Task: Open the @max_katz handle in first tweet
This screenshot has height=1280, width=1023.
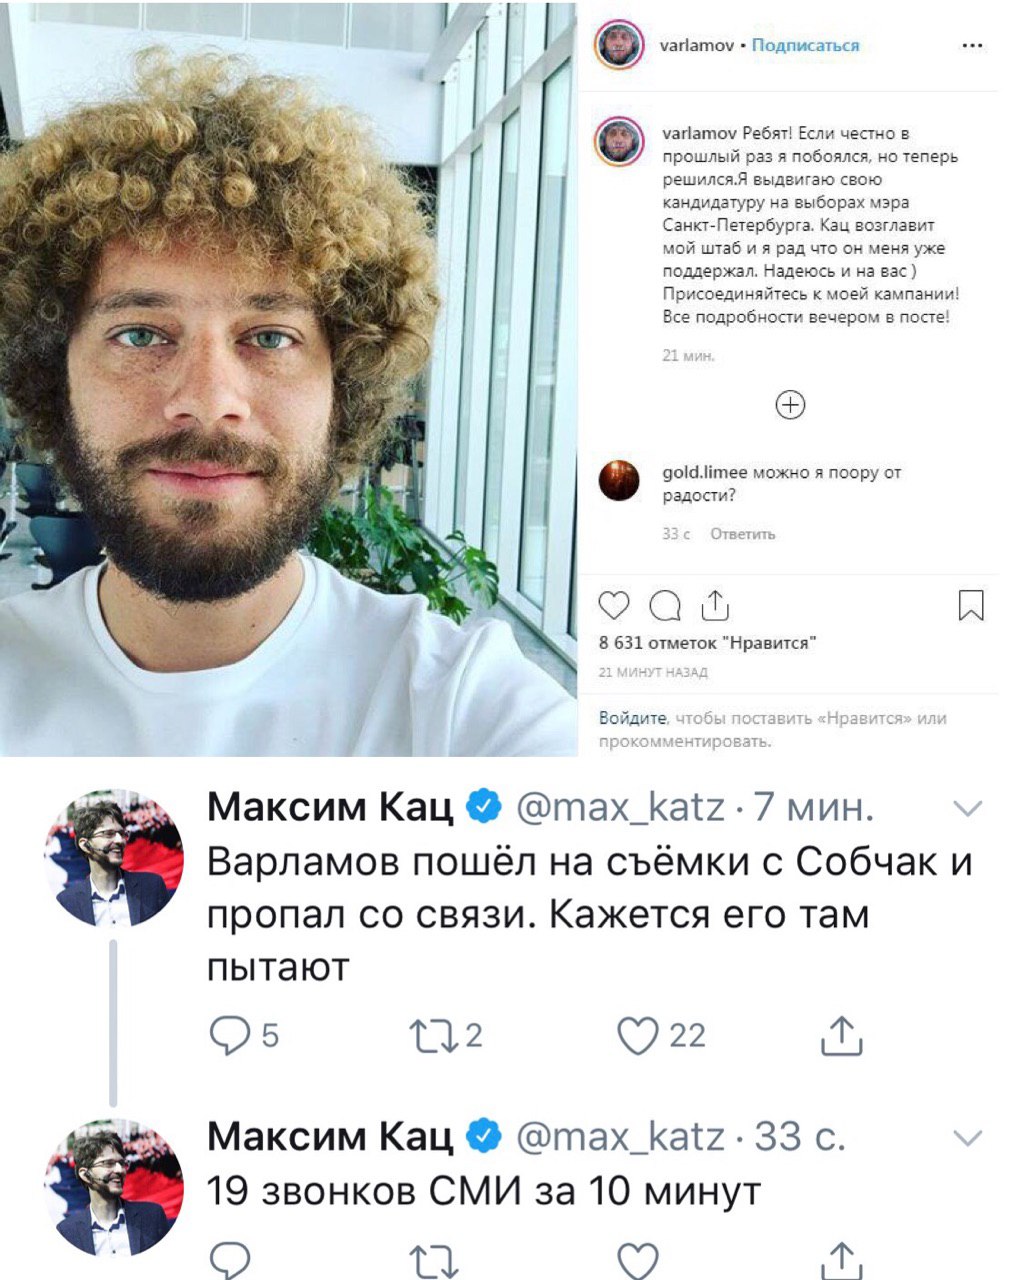Action: point(620,806)
